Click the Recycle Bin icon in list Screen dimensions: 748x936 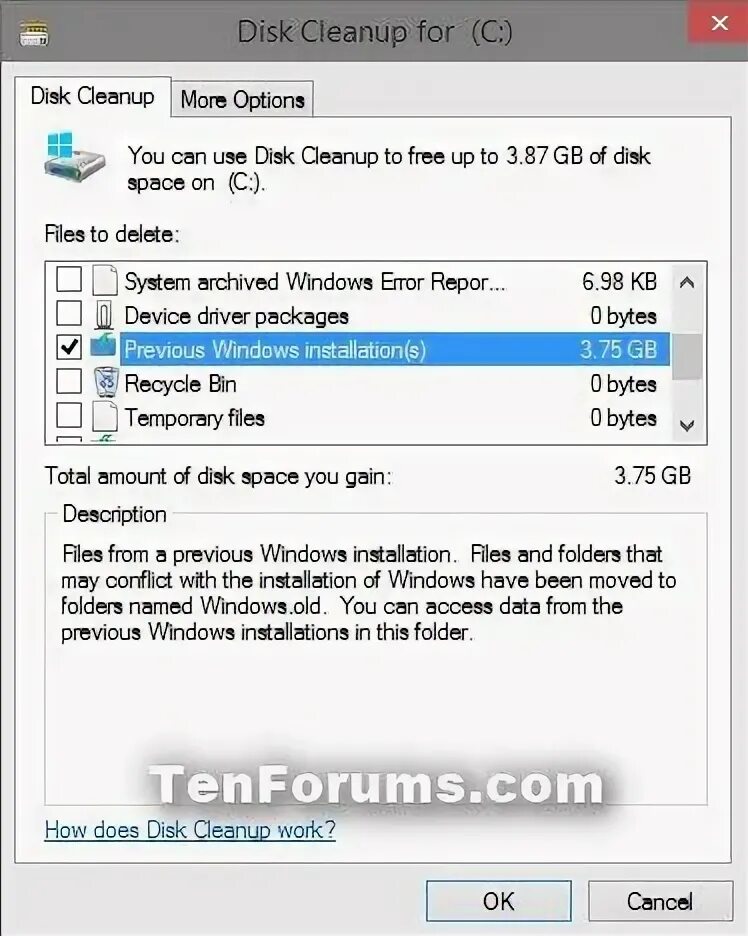106,383
